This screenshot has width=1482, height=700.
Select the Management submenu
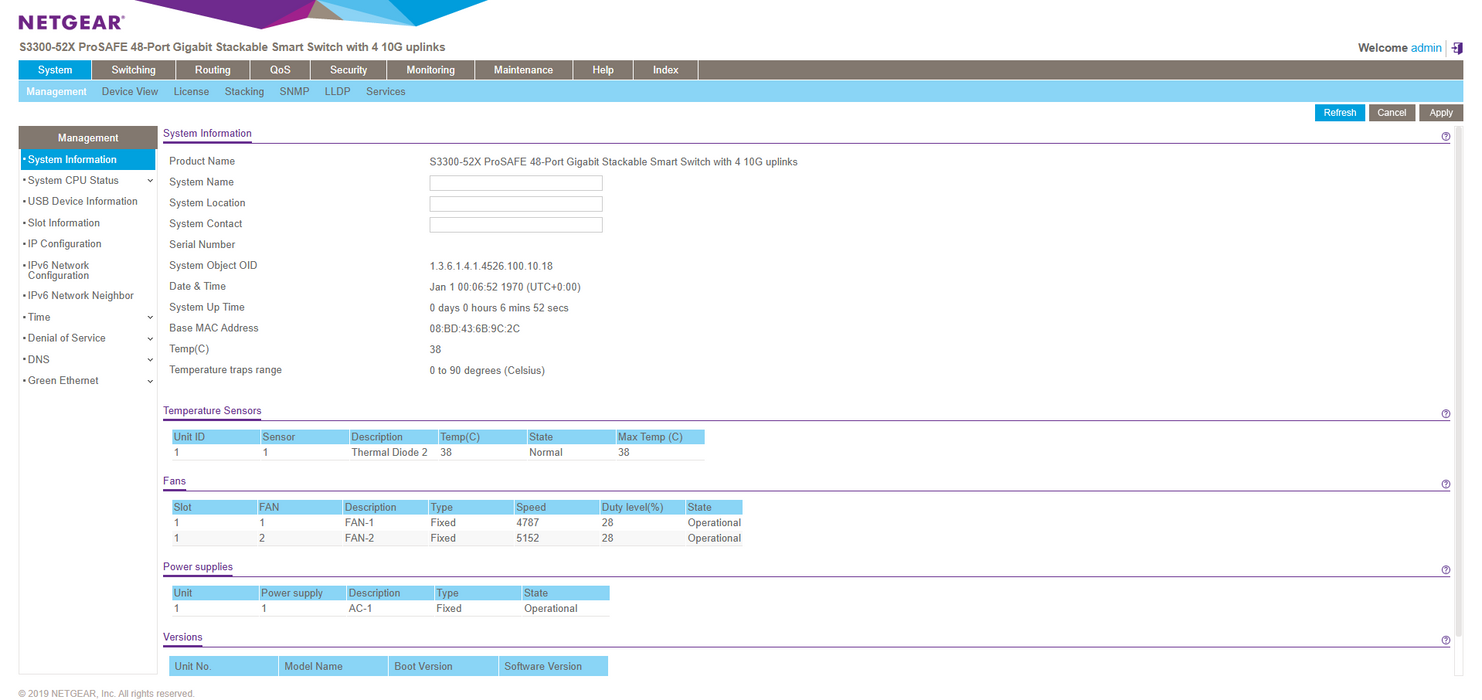(56, 92)
